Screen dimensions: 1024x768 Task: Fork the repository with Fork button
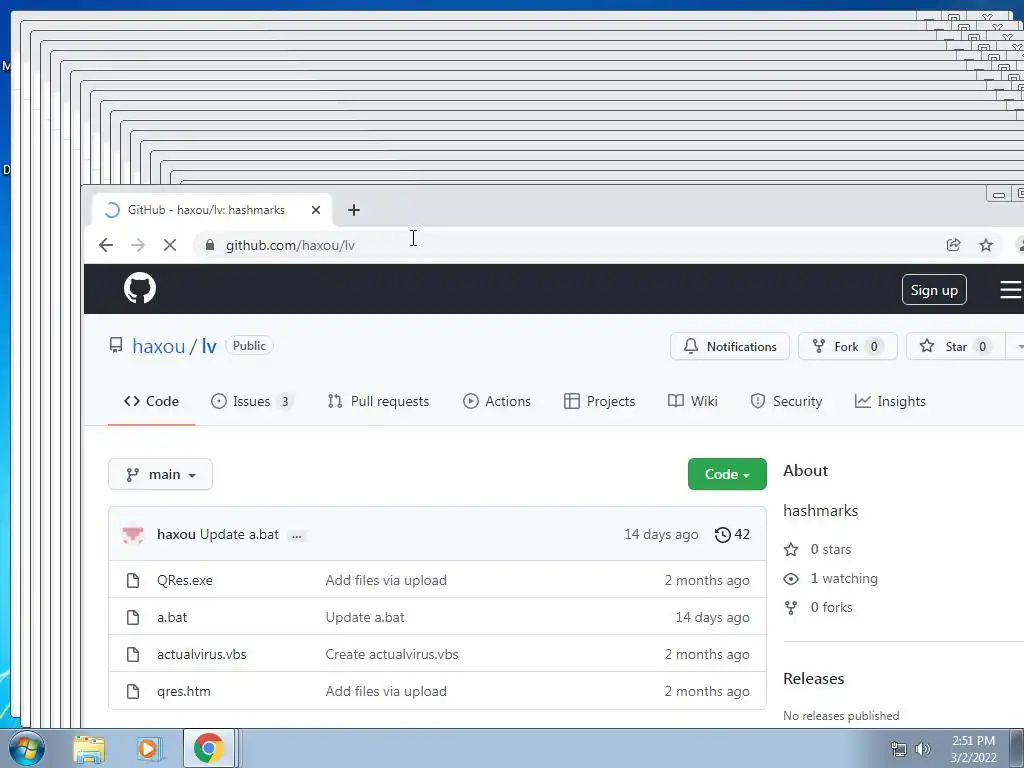click(848, 346)
